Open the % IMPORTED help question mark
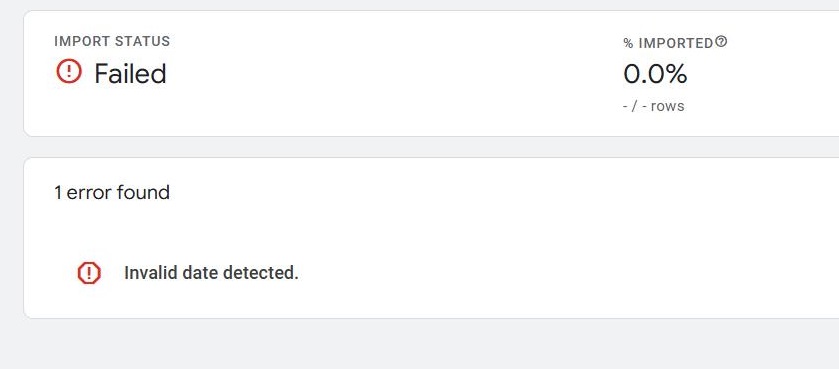Image resolution: width=839 pixels, height=369 pixels. [x=721, y=41]
